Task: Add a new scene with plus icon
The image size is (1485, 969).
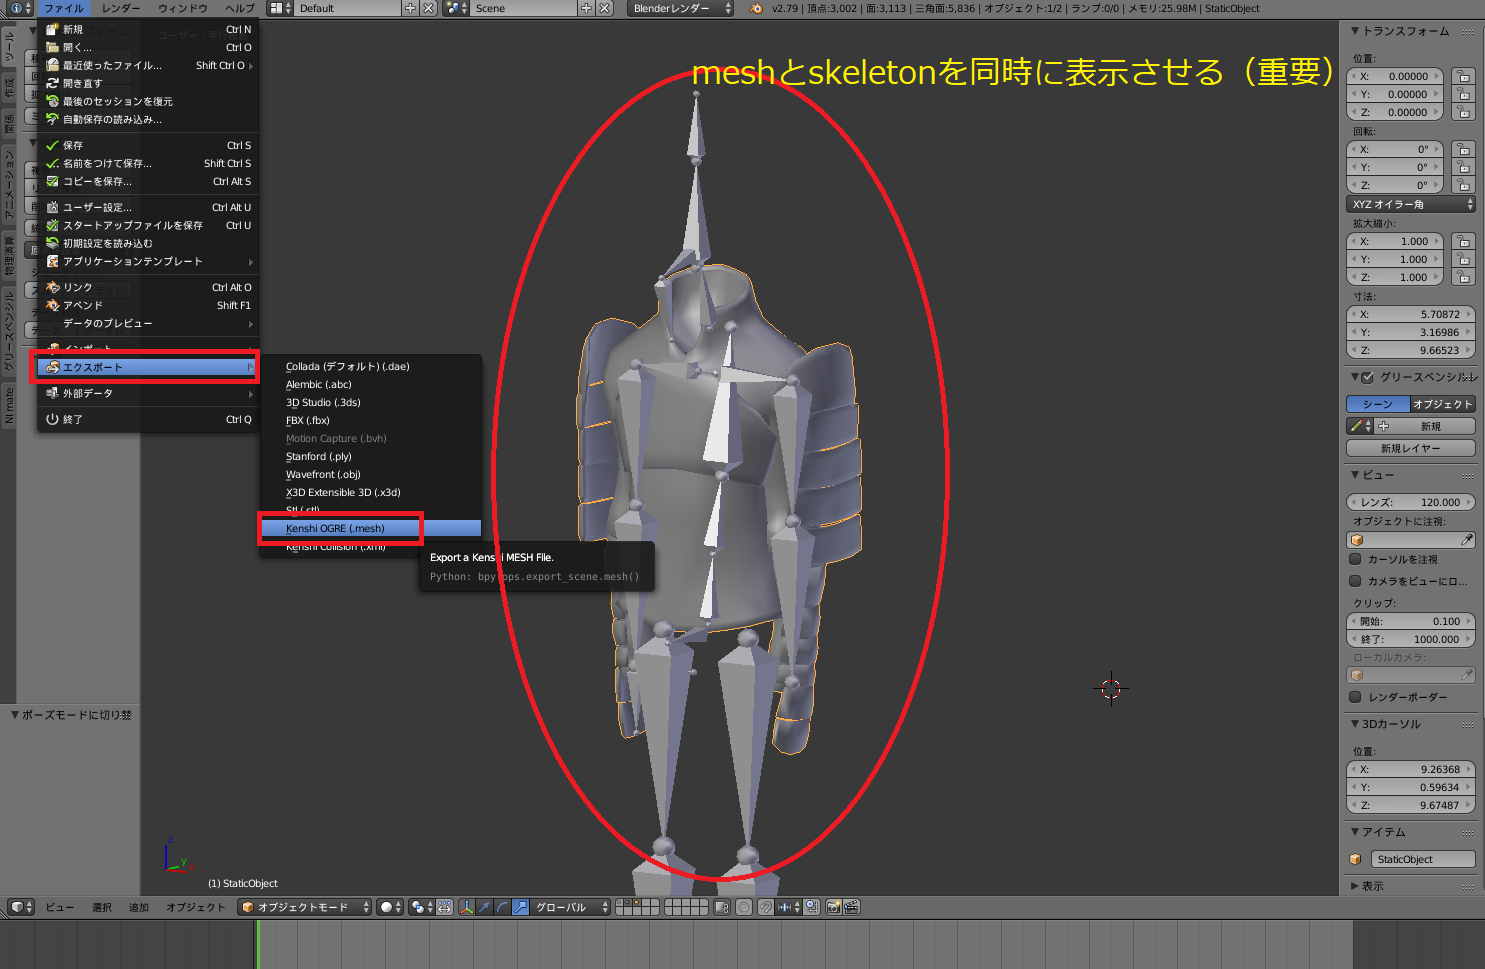Action: pos(586,8)
